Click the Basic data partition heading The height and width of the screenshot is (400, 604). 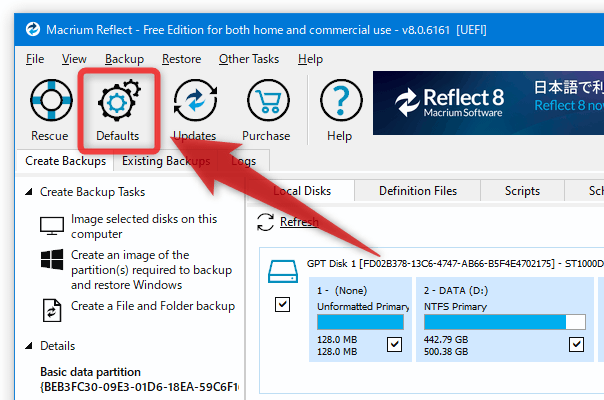(91, 372)
